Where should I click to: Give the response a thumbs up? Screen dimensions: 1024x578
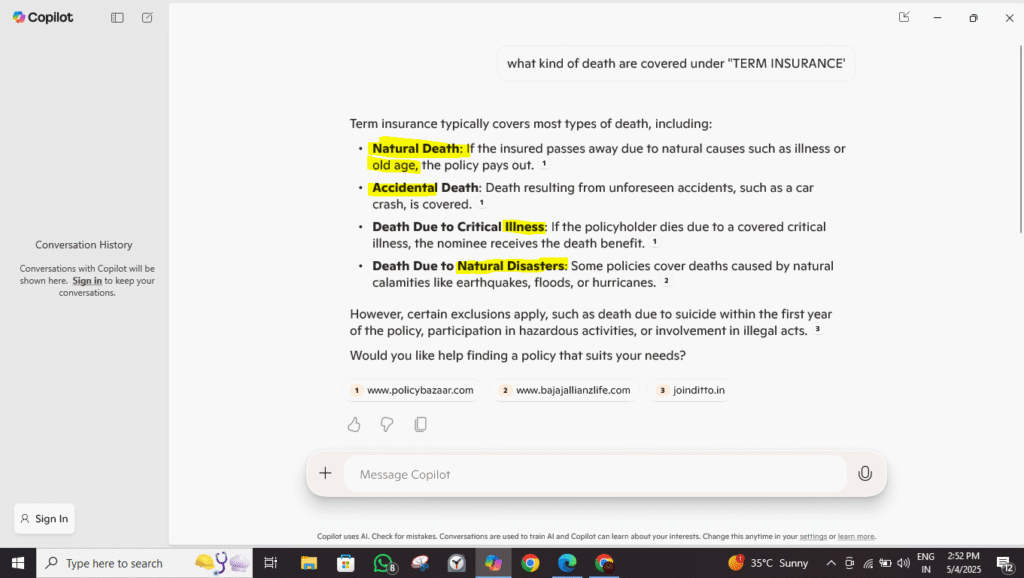click(x=354, y=425)
